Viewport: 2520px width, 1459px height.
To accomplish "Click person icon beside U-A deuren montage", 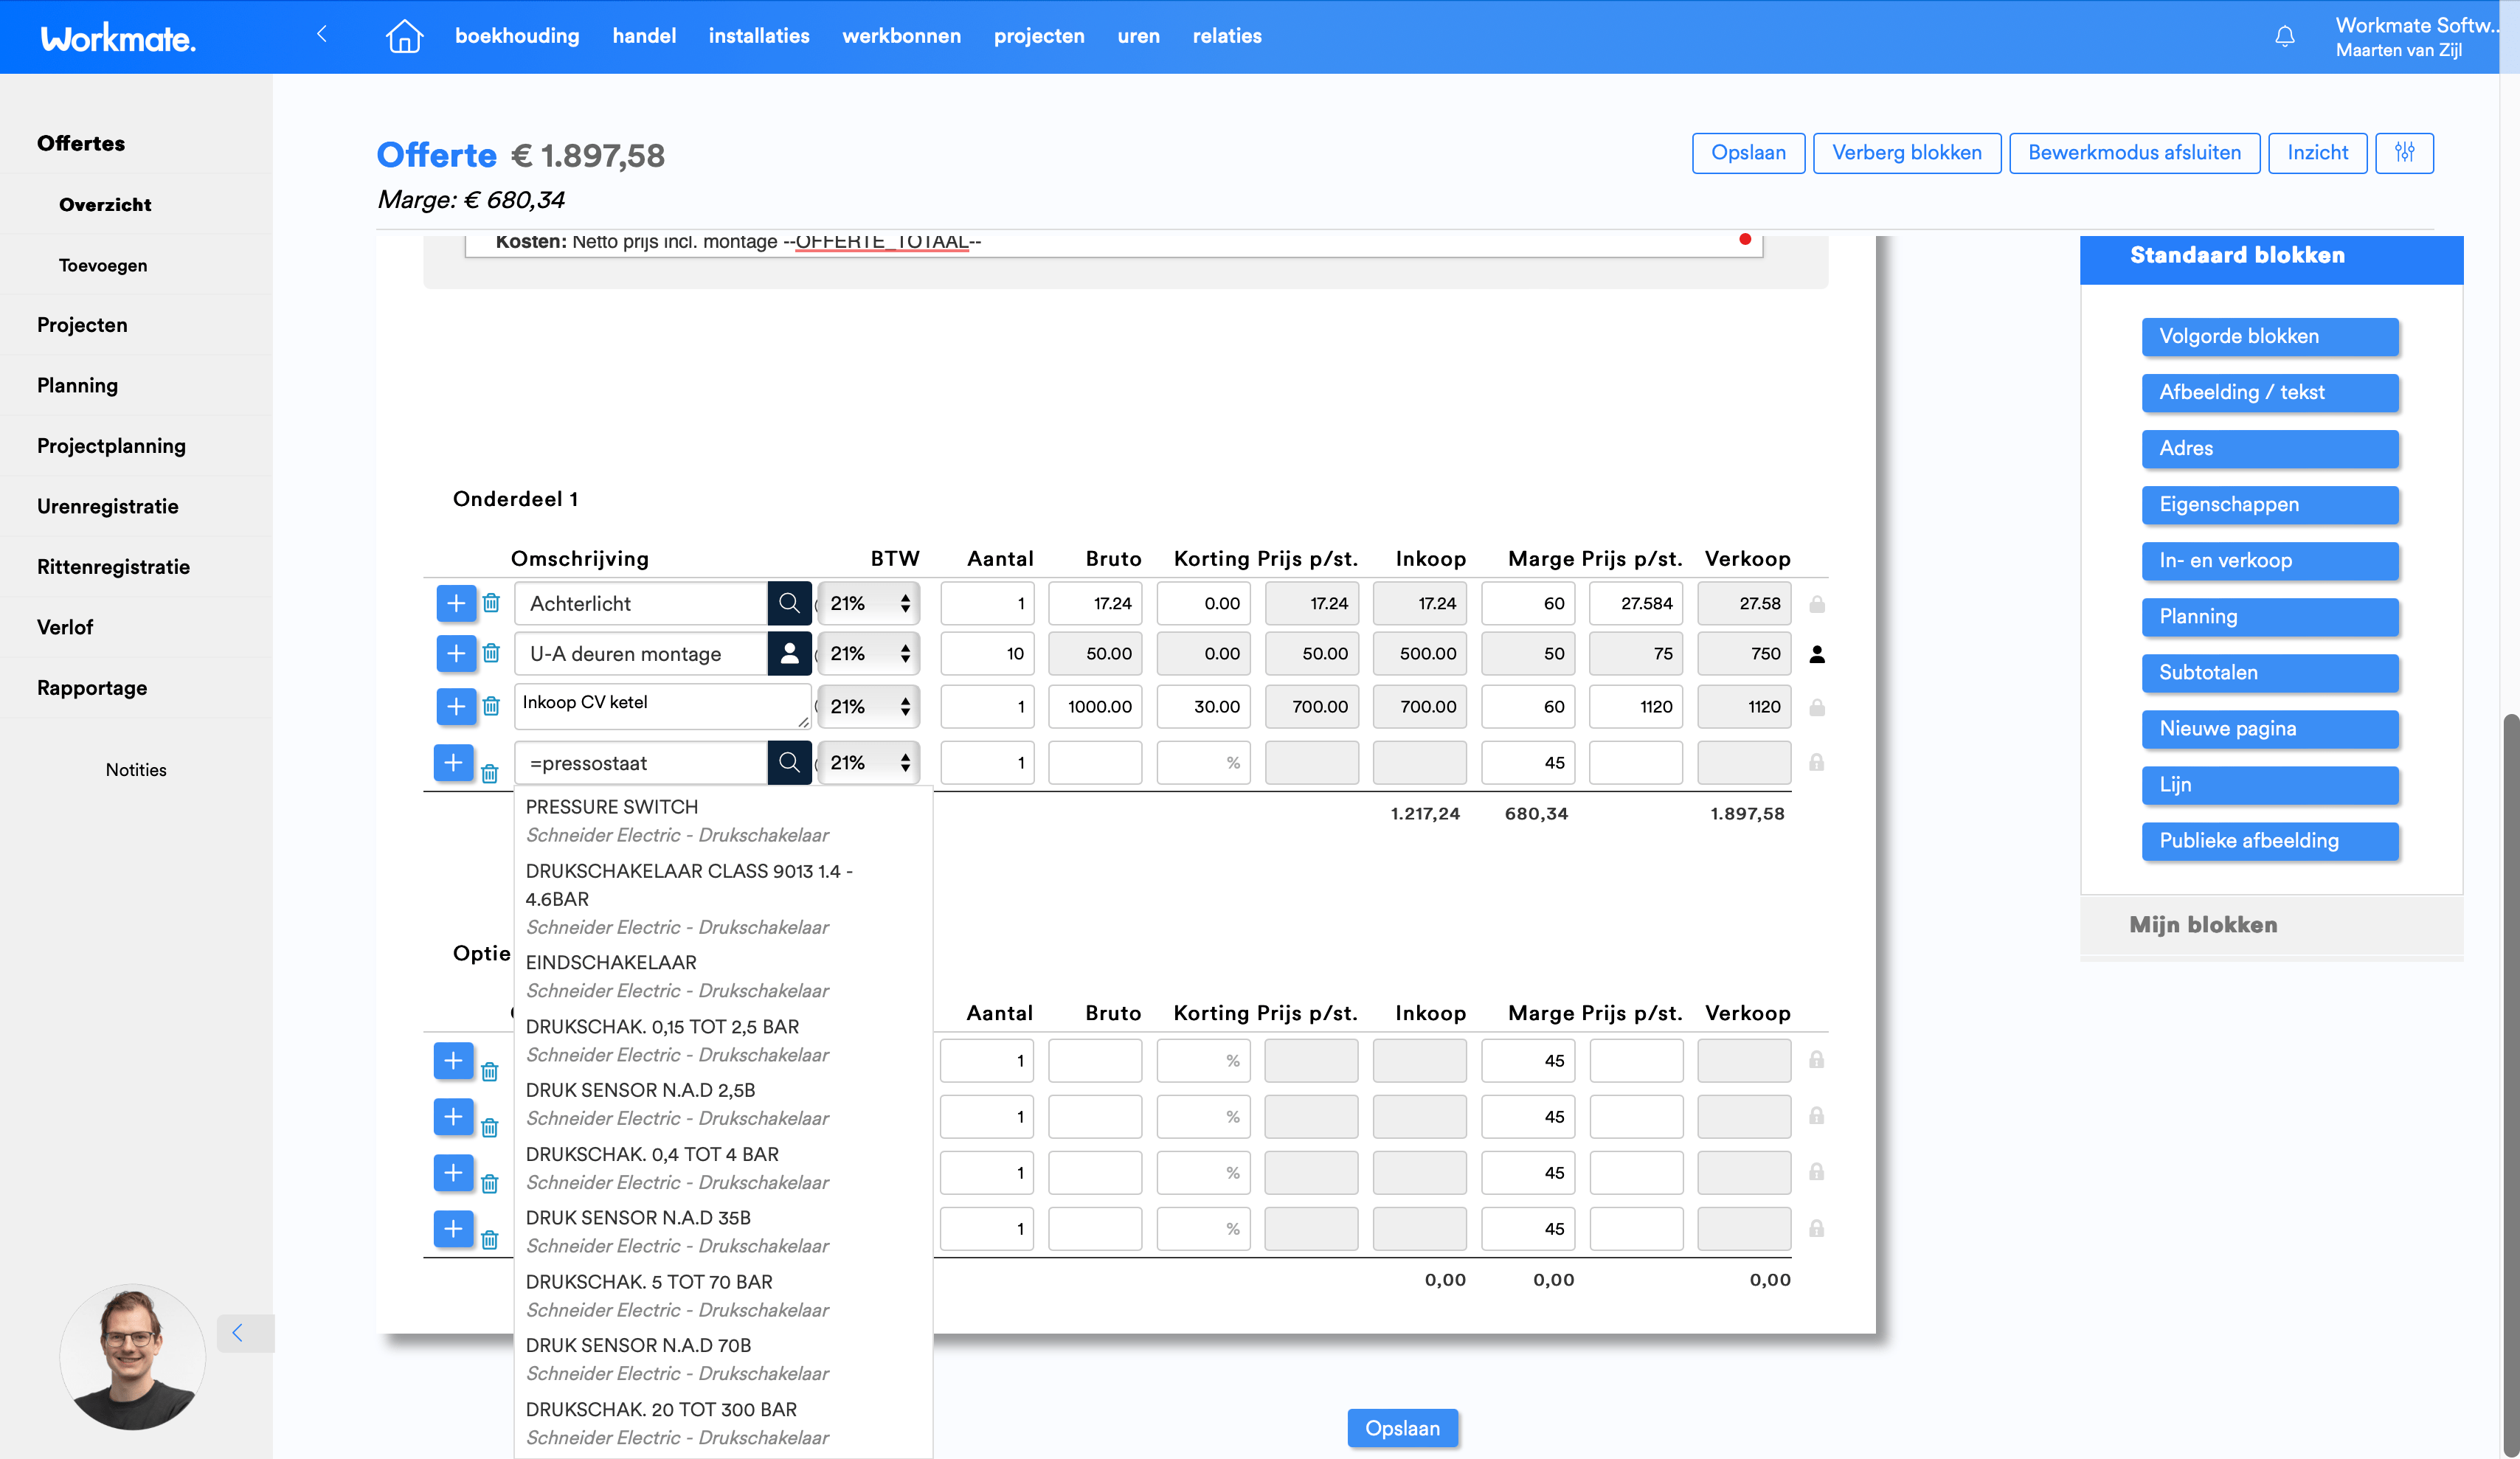I will pos(789,653).
